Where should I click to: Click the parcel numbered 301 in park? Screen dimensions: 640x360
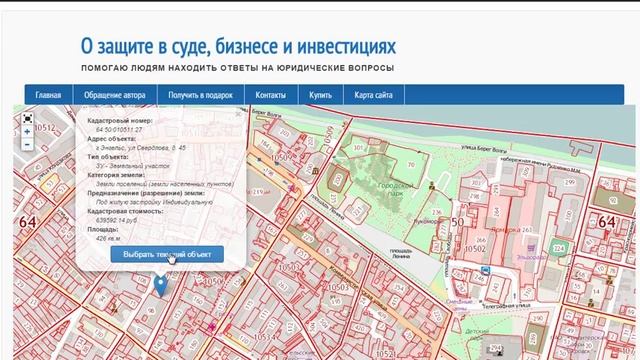tap(358, 148)
